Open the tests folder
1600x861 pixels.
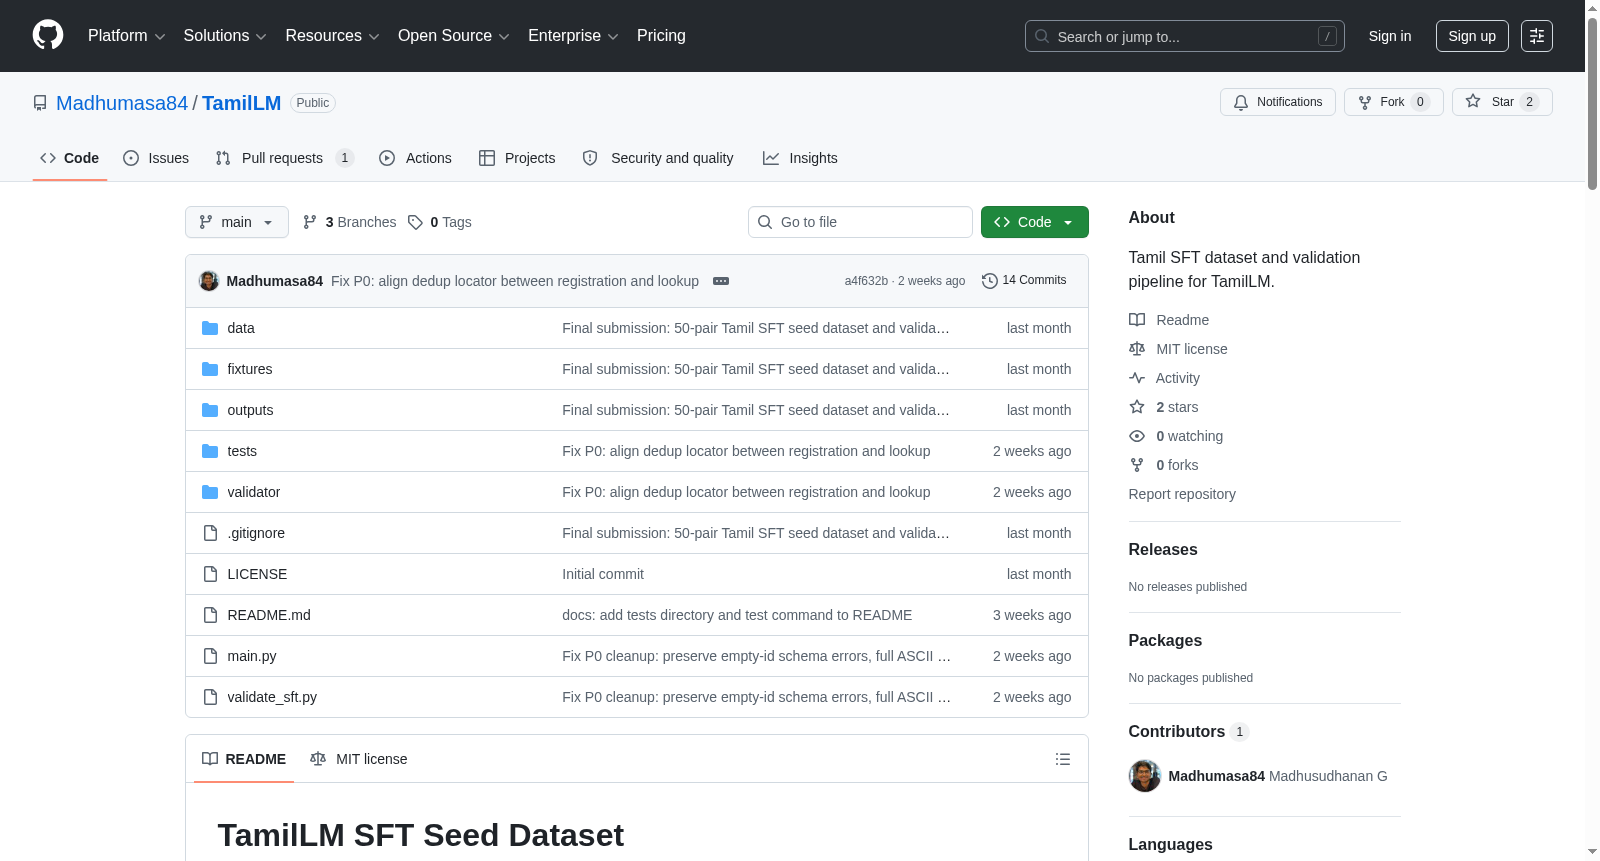[x=242, y=451]
